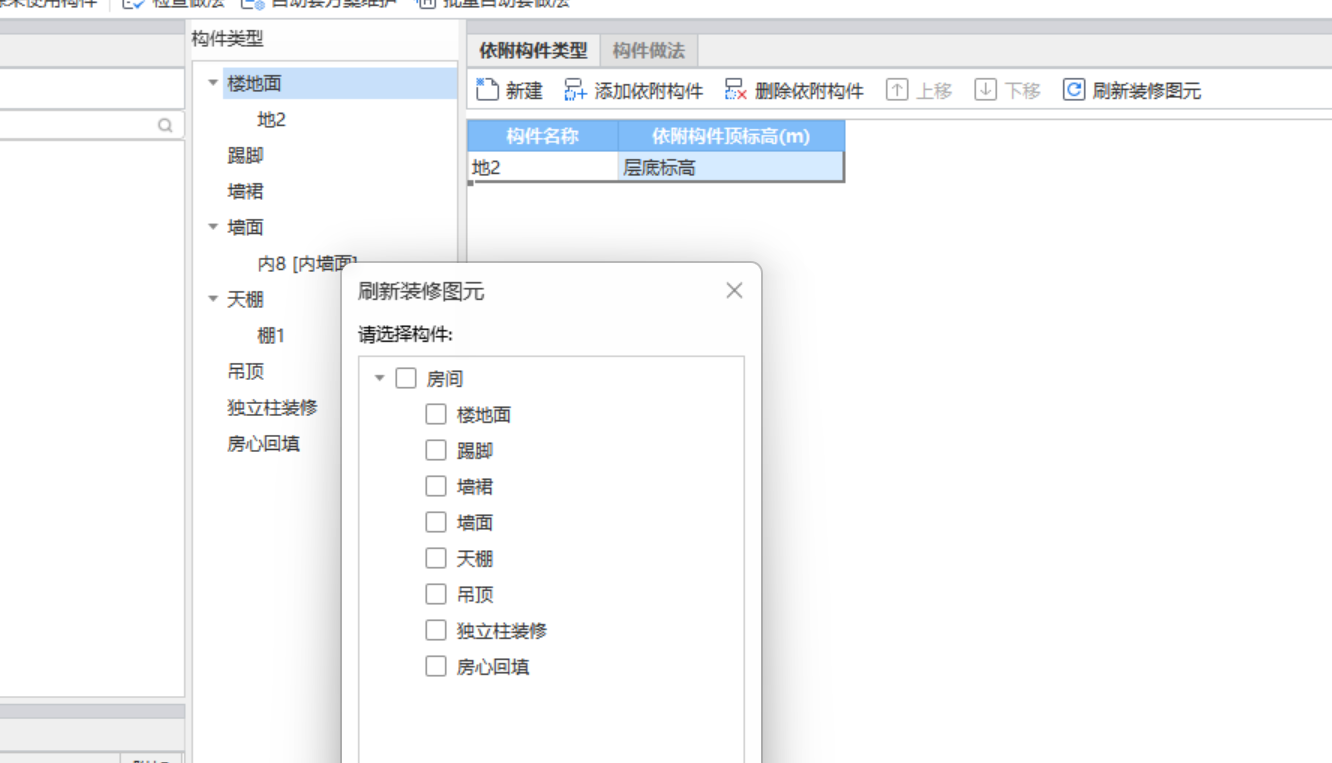Click the 删除依附构件 icon
The width and height of the screenshot is (1332, 763).
click(736, 90)
